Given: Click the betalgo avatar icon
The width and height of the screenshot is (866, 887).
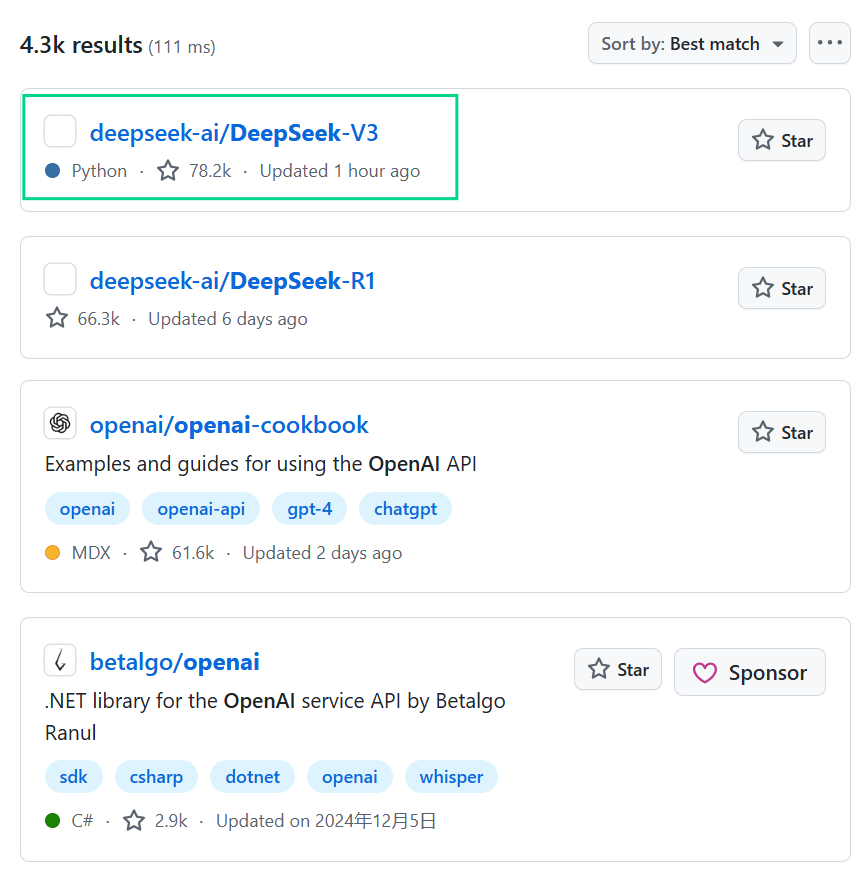Looking at the screenshot, I should 60,660.
